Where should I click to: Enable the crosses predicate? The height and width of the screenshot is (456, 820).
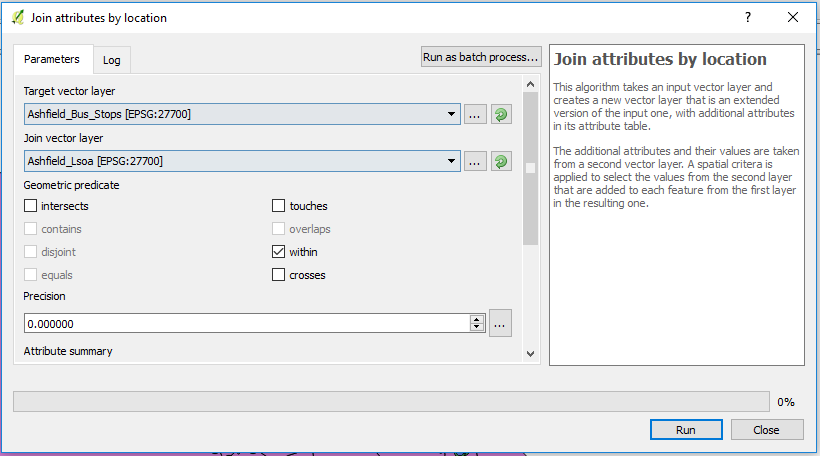click(278, 275)
